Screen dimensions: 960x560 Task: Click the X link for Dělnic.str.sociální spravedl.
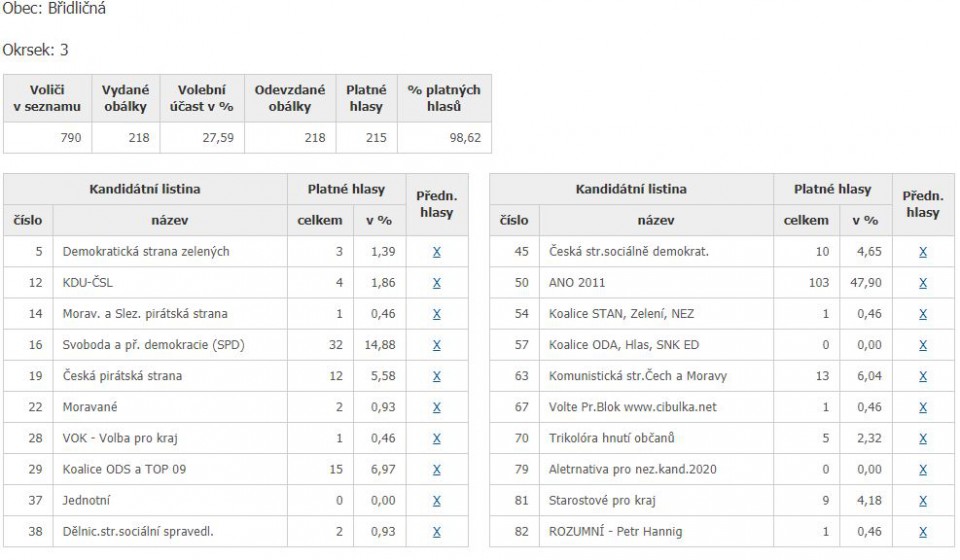tap(437, 532)
